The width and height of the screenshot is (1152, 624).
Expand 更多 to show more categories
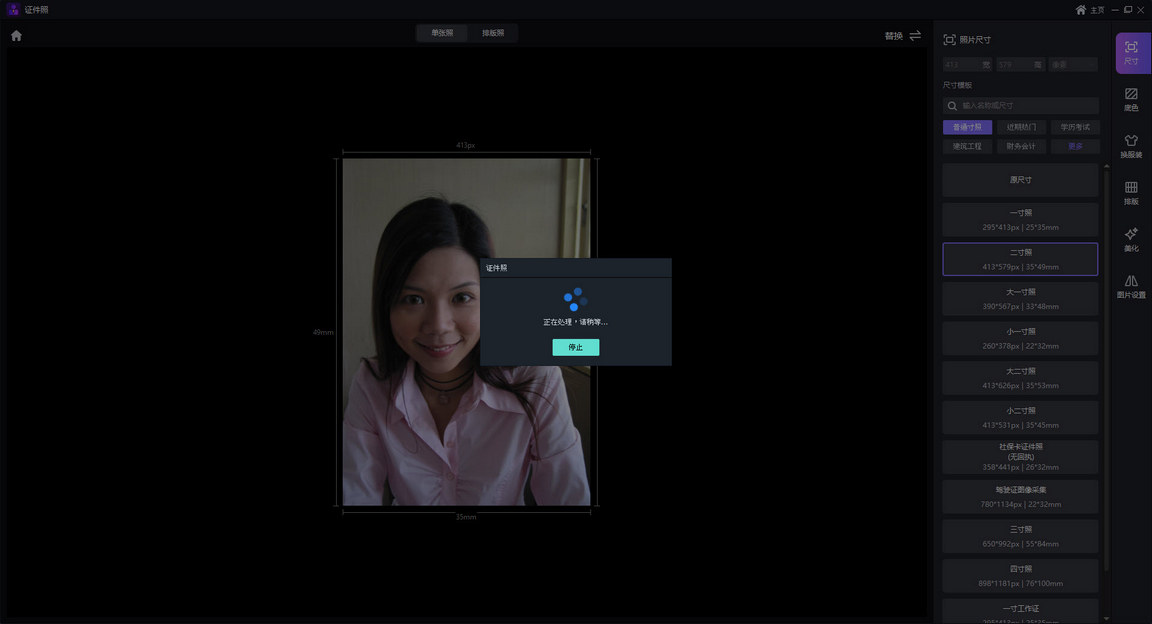1075,146
